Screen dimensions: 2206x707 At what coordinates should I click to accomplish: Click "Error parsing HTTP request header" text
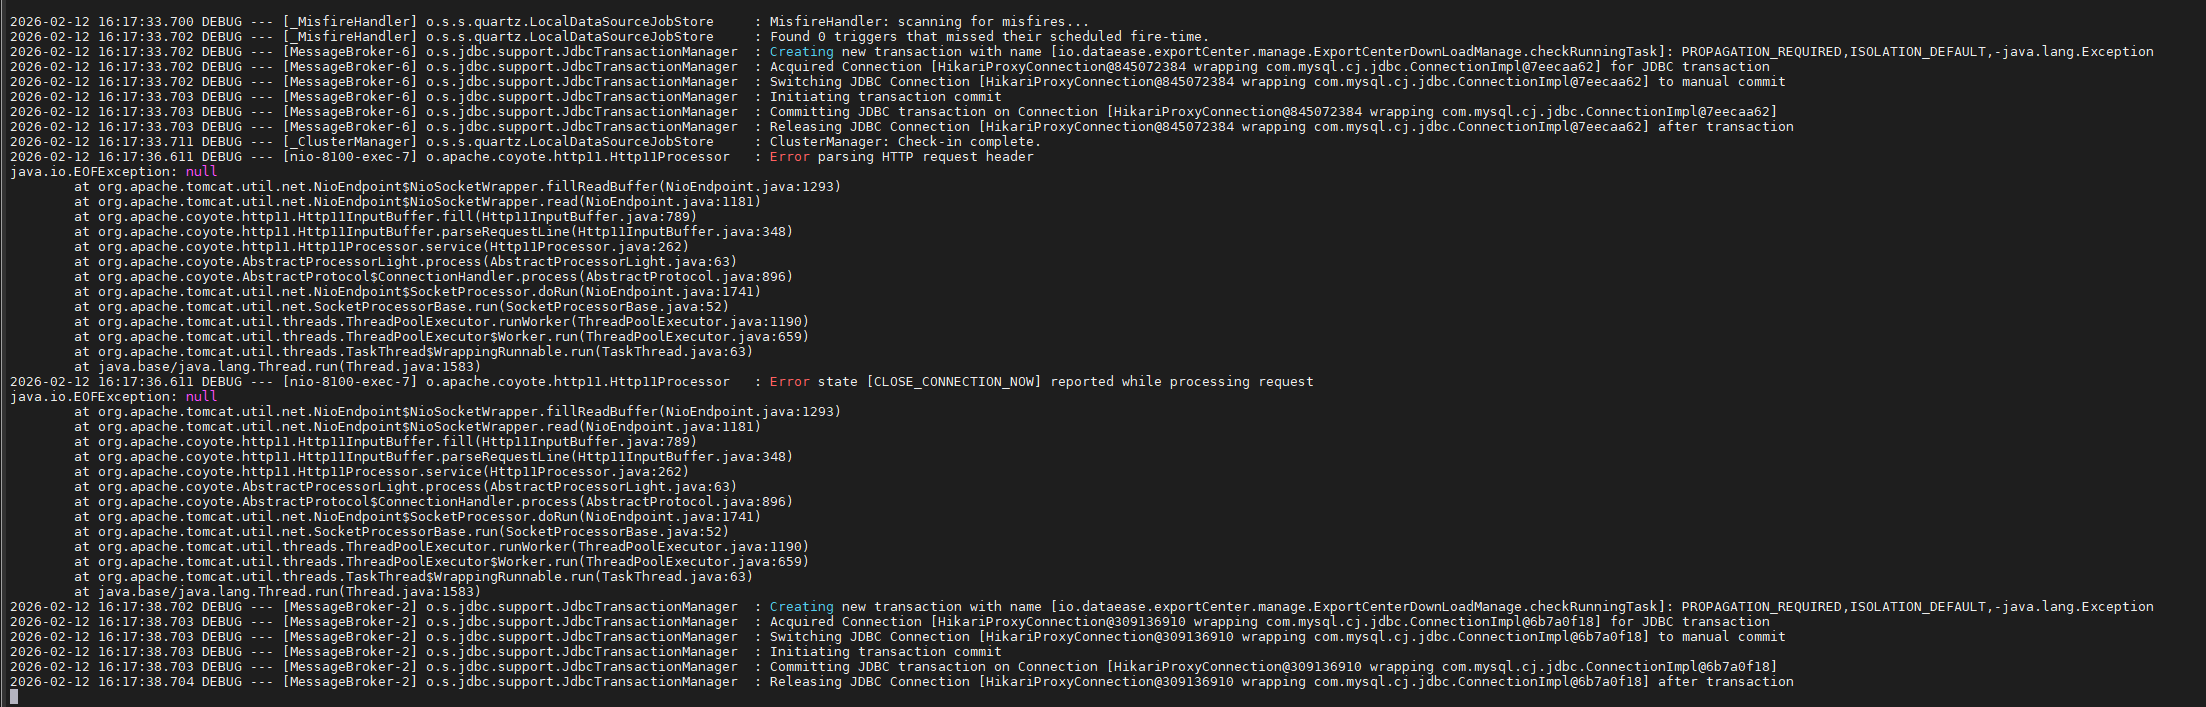901,156
